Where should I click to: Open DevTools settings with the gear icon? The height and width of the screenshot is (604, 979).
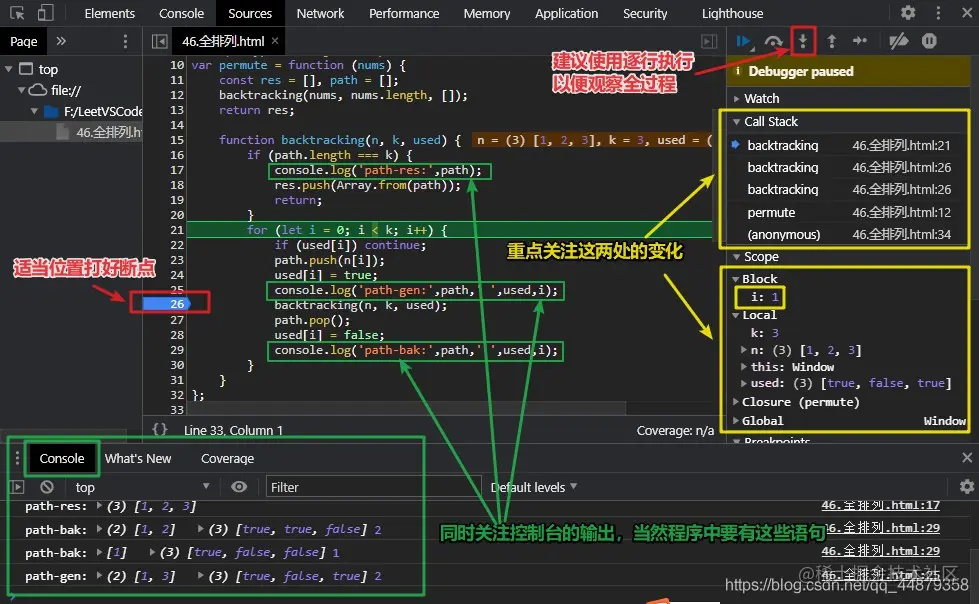click(908, 13)
